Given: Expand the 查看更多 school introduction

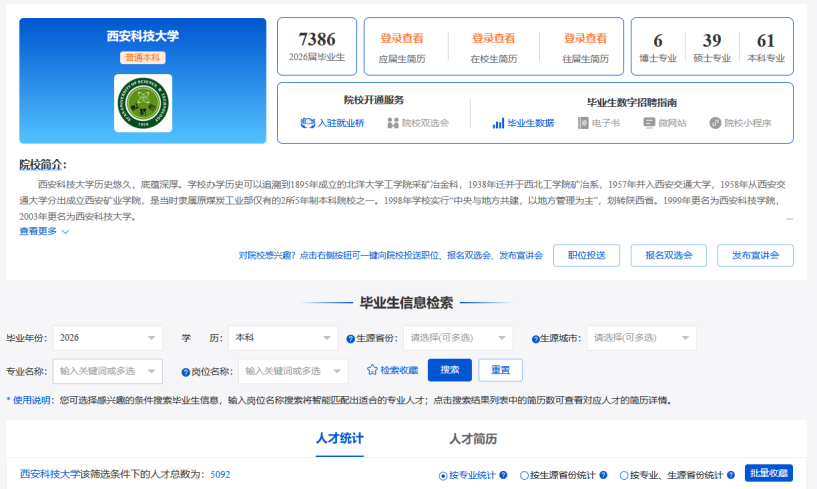Looking at the screenshot, I should (44, 231).
